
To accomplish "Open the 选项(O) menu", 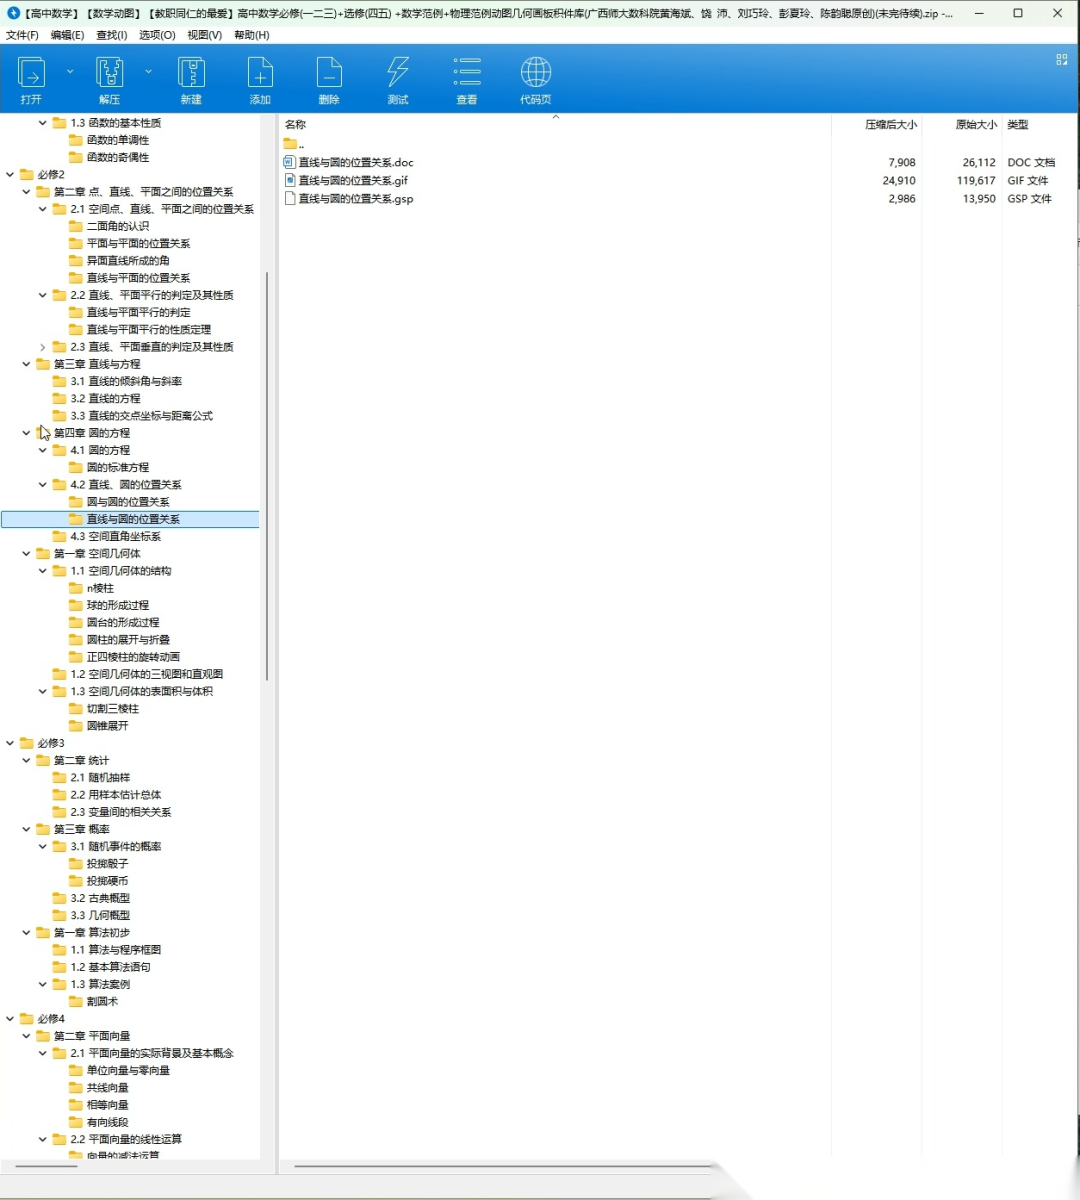I will pyautogui.click(x=157, y=35).
